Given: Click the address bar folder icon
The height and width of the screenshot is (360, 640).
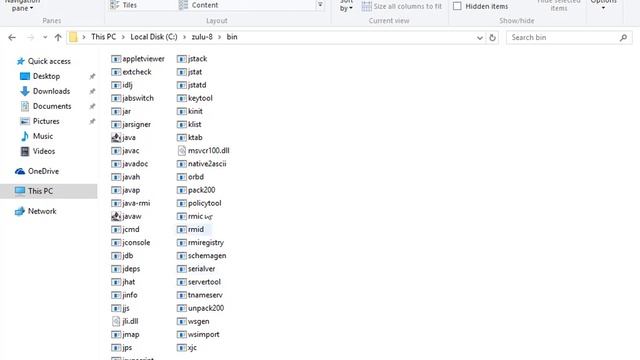Looking at the screenshot, I should [x=73, y=37].
